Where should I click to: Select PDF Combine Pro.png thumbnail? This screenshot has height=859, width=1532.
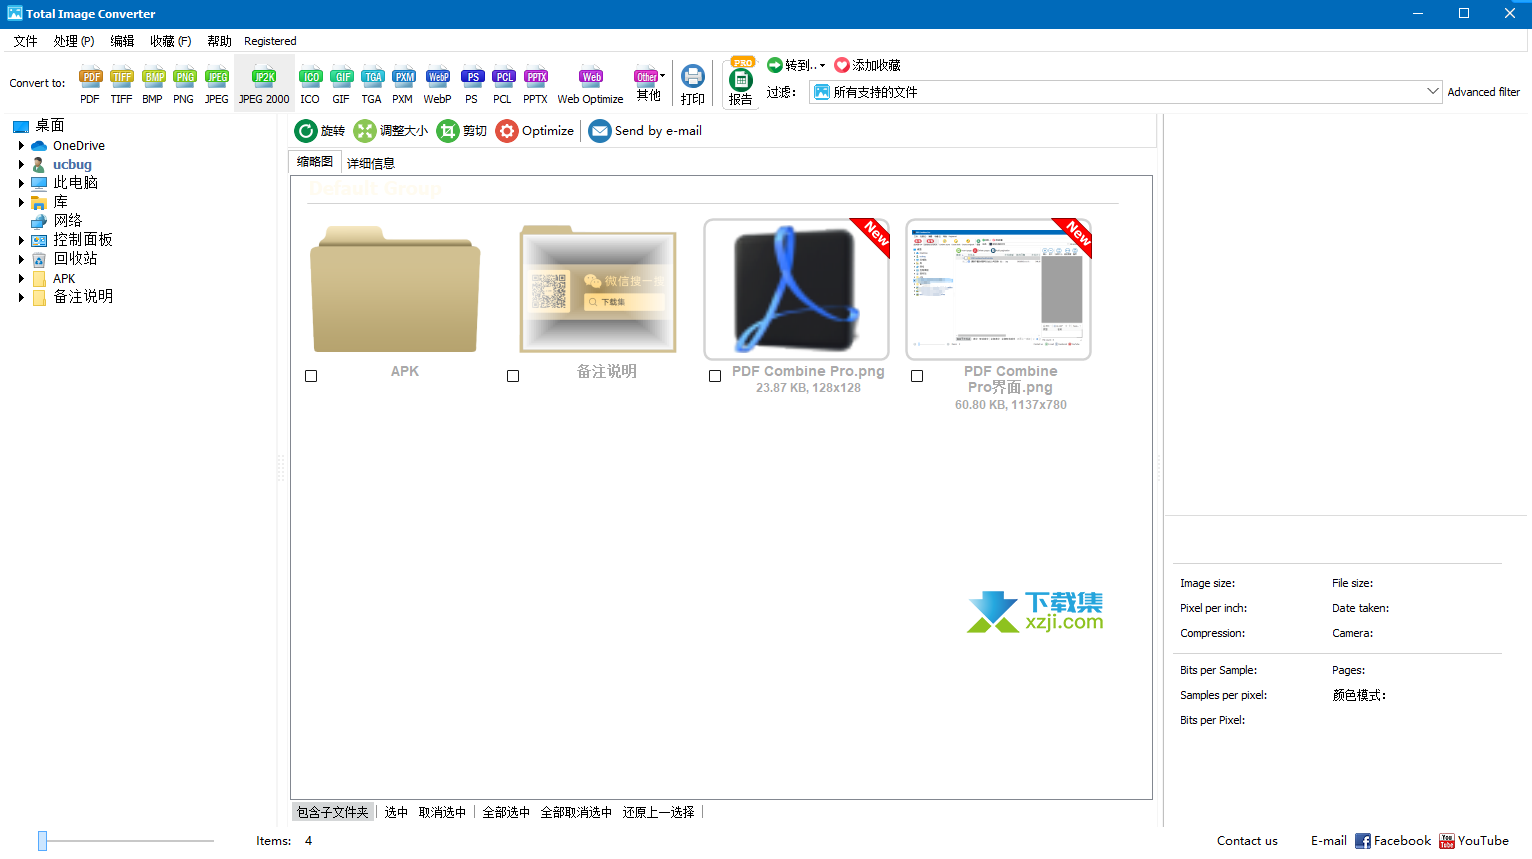796,289
